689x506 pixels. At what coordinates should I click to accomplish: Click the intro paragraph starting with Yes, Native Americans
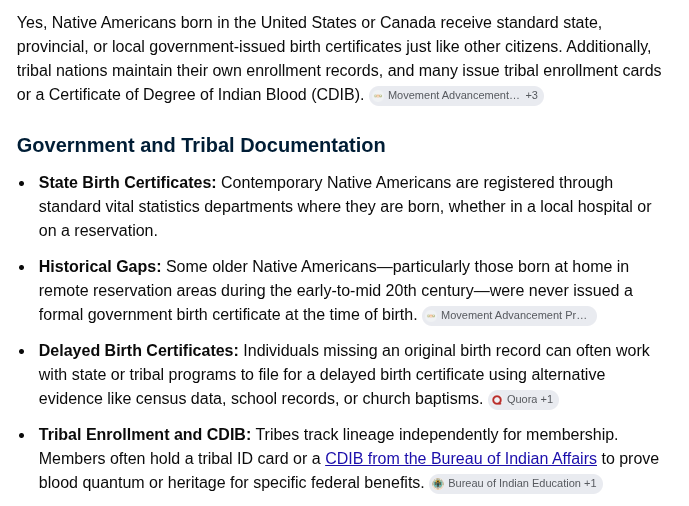click(339, 58)
